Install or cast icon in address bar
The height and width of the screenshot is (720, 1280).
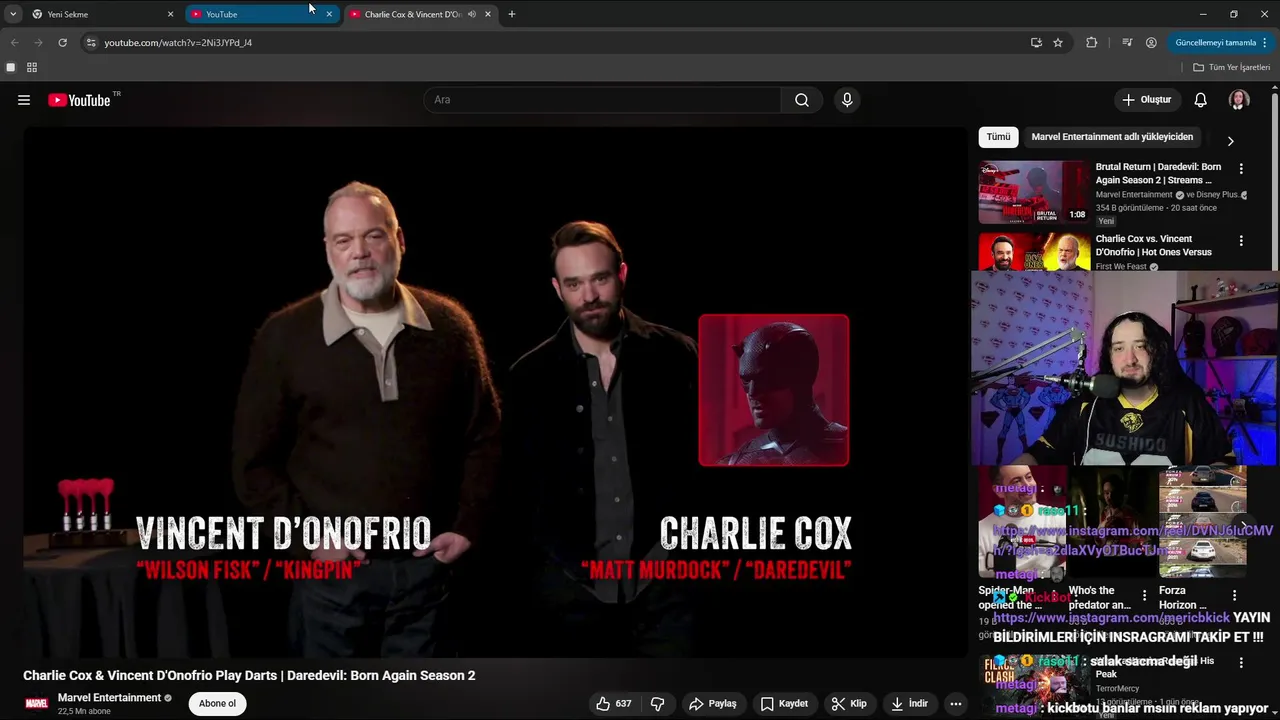[x=1036, y=43]
